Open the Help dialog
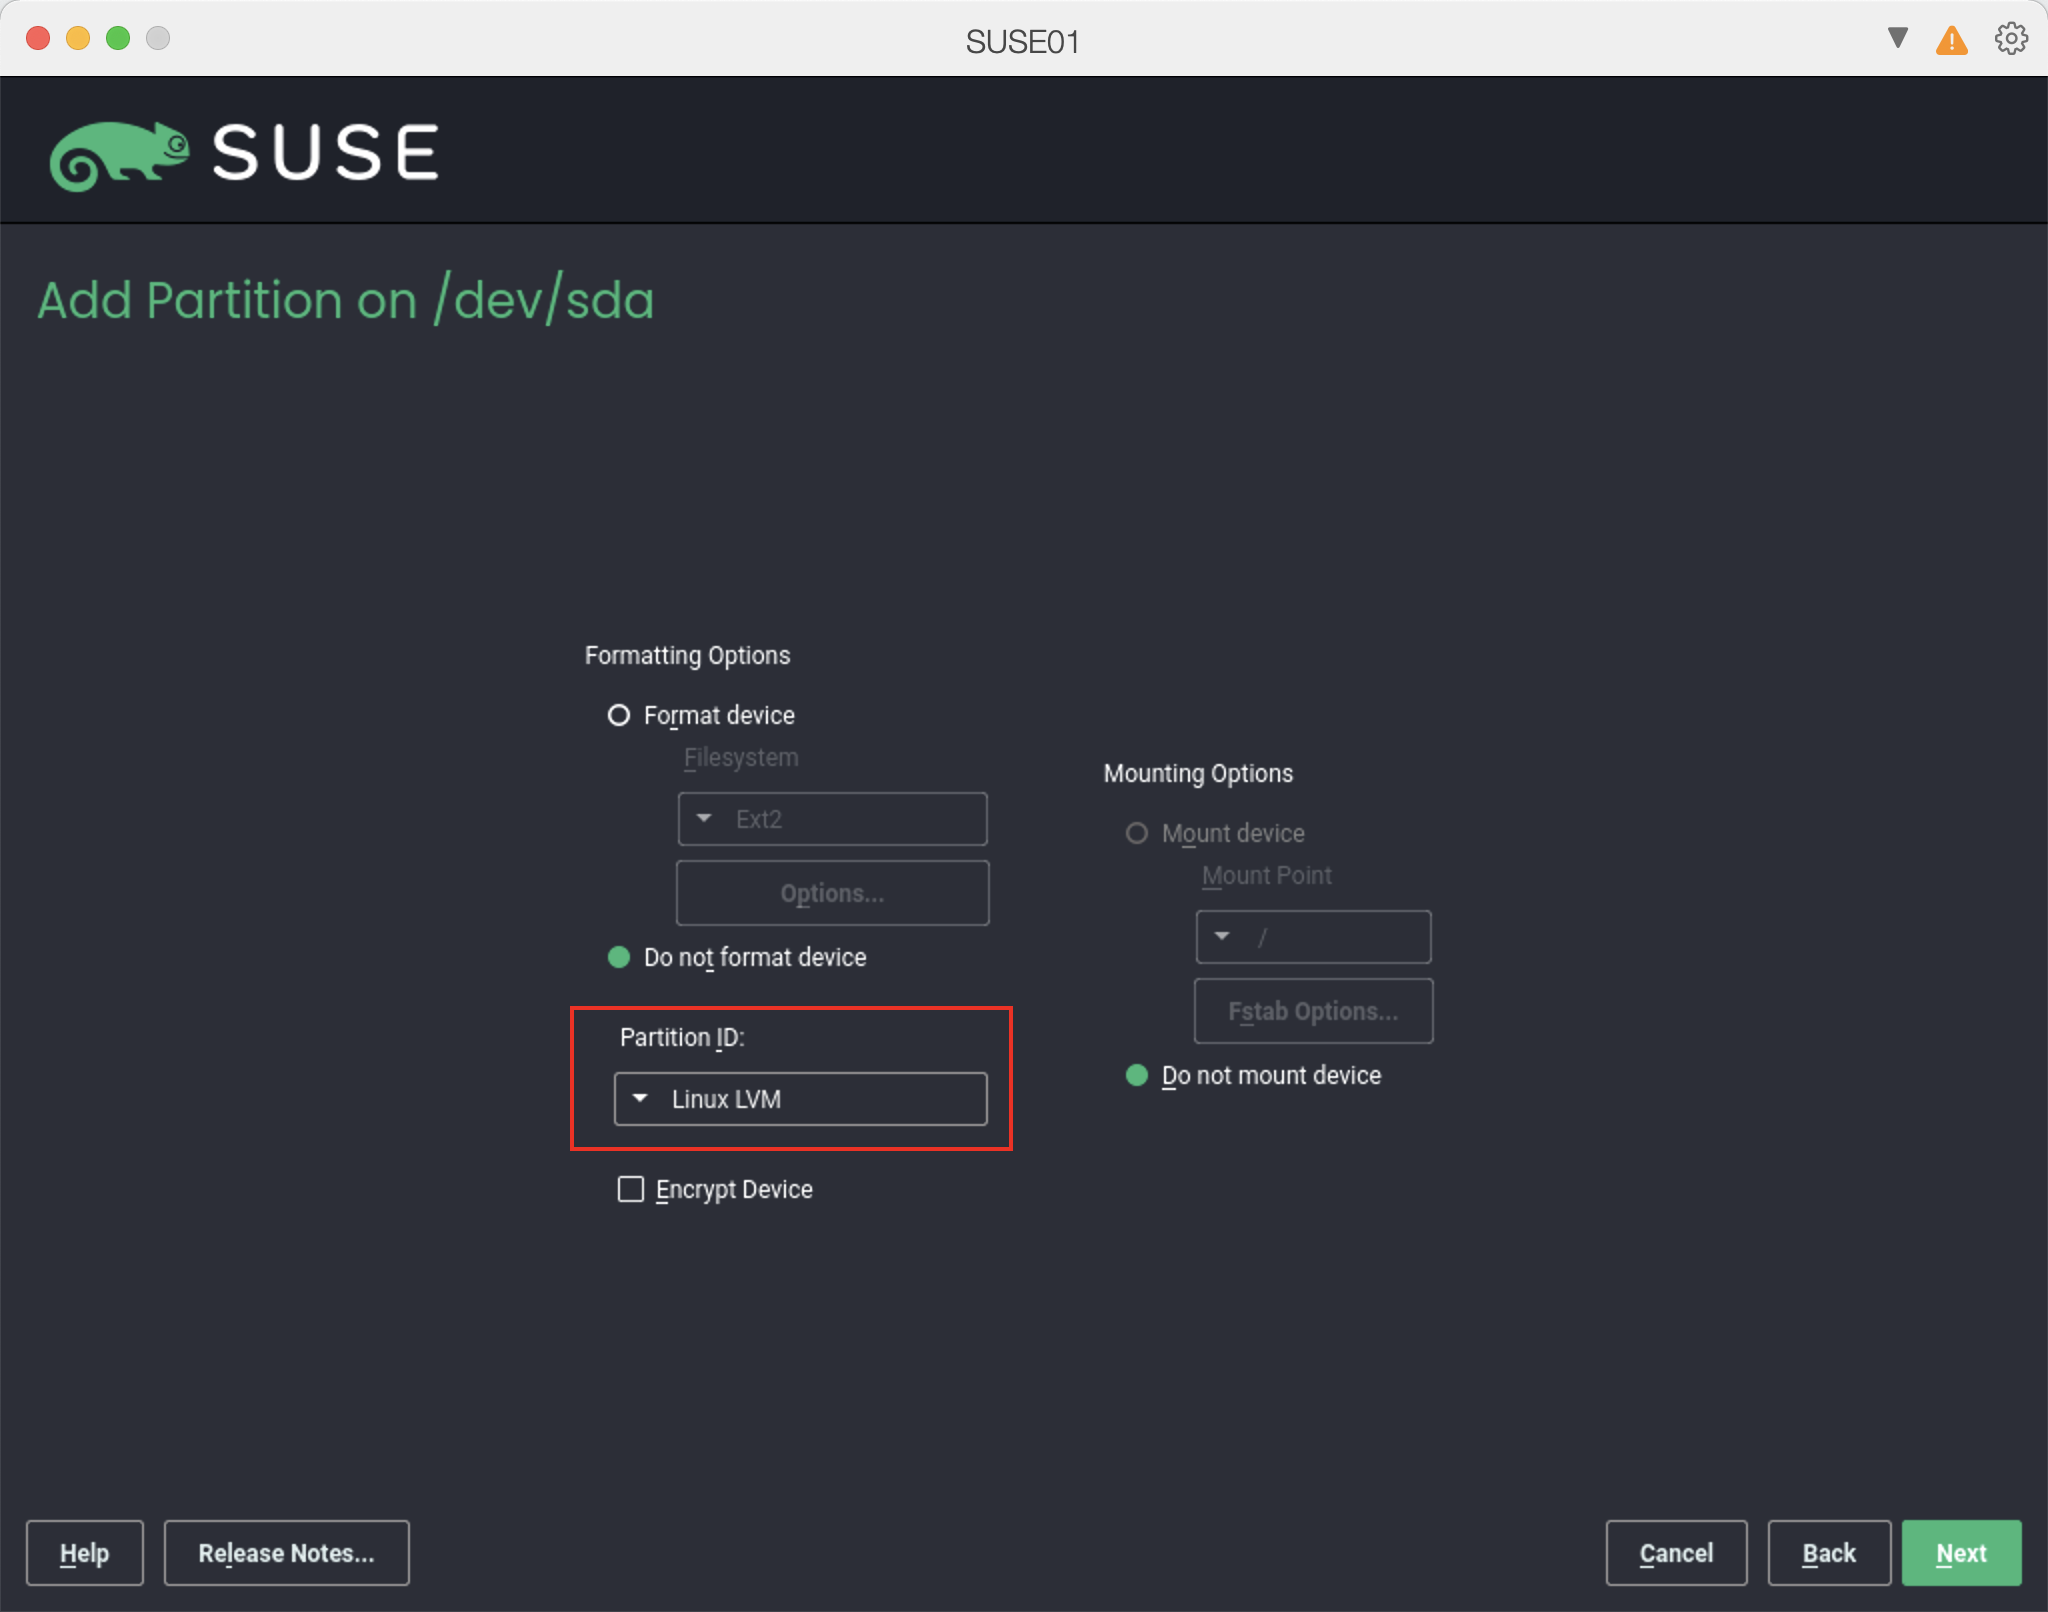2048x1612 pixels. (84, 1553)
